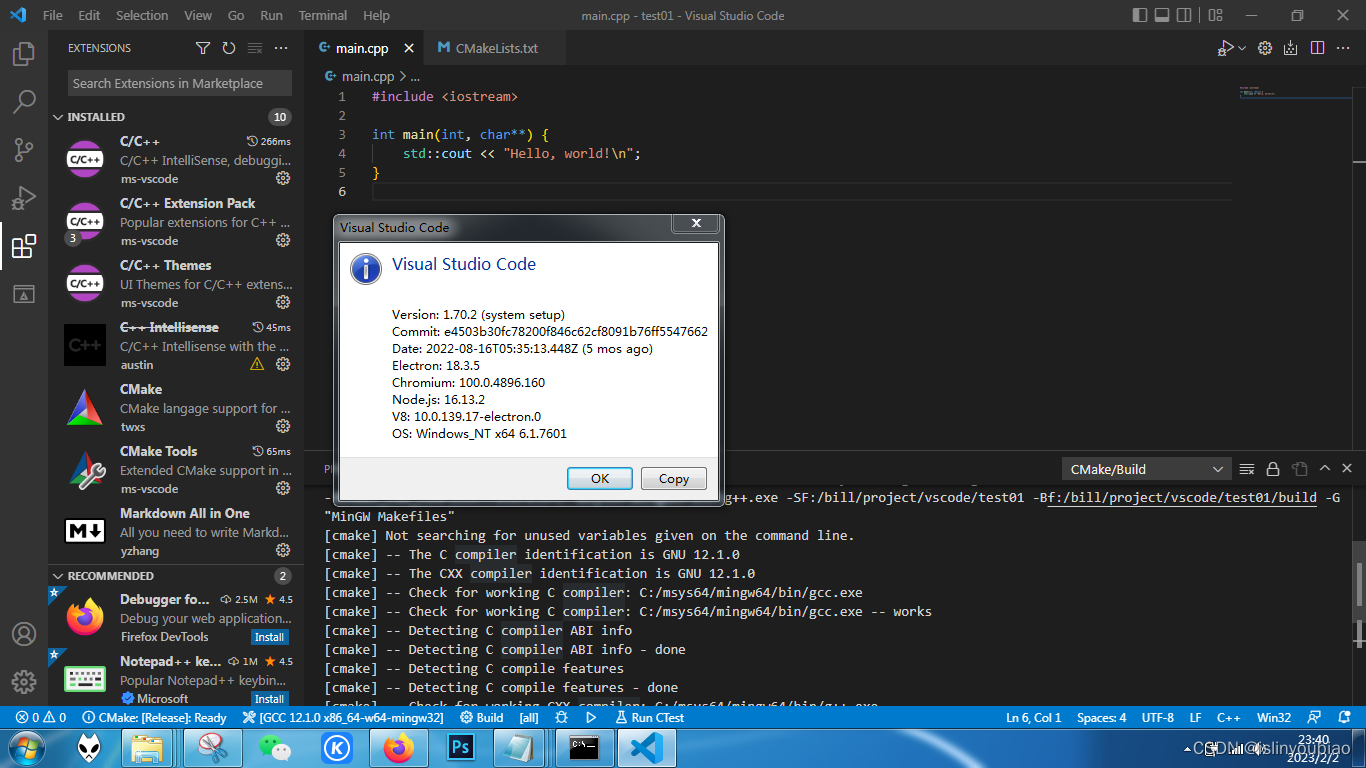This screenshot has height=768, width=1366.
Task: Open the Terminal menu
Action: (x=322, y=15)
